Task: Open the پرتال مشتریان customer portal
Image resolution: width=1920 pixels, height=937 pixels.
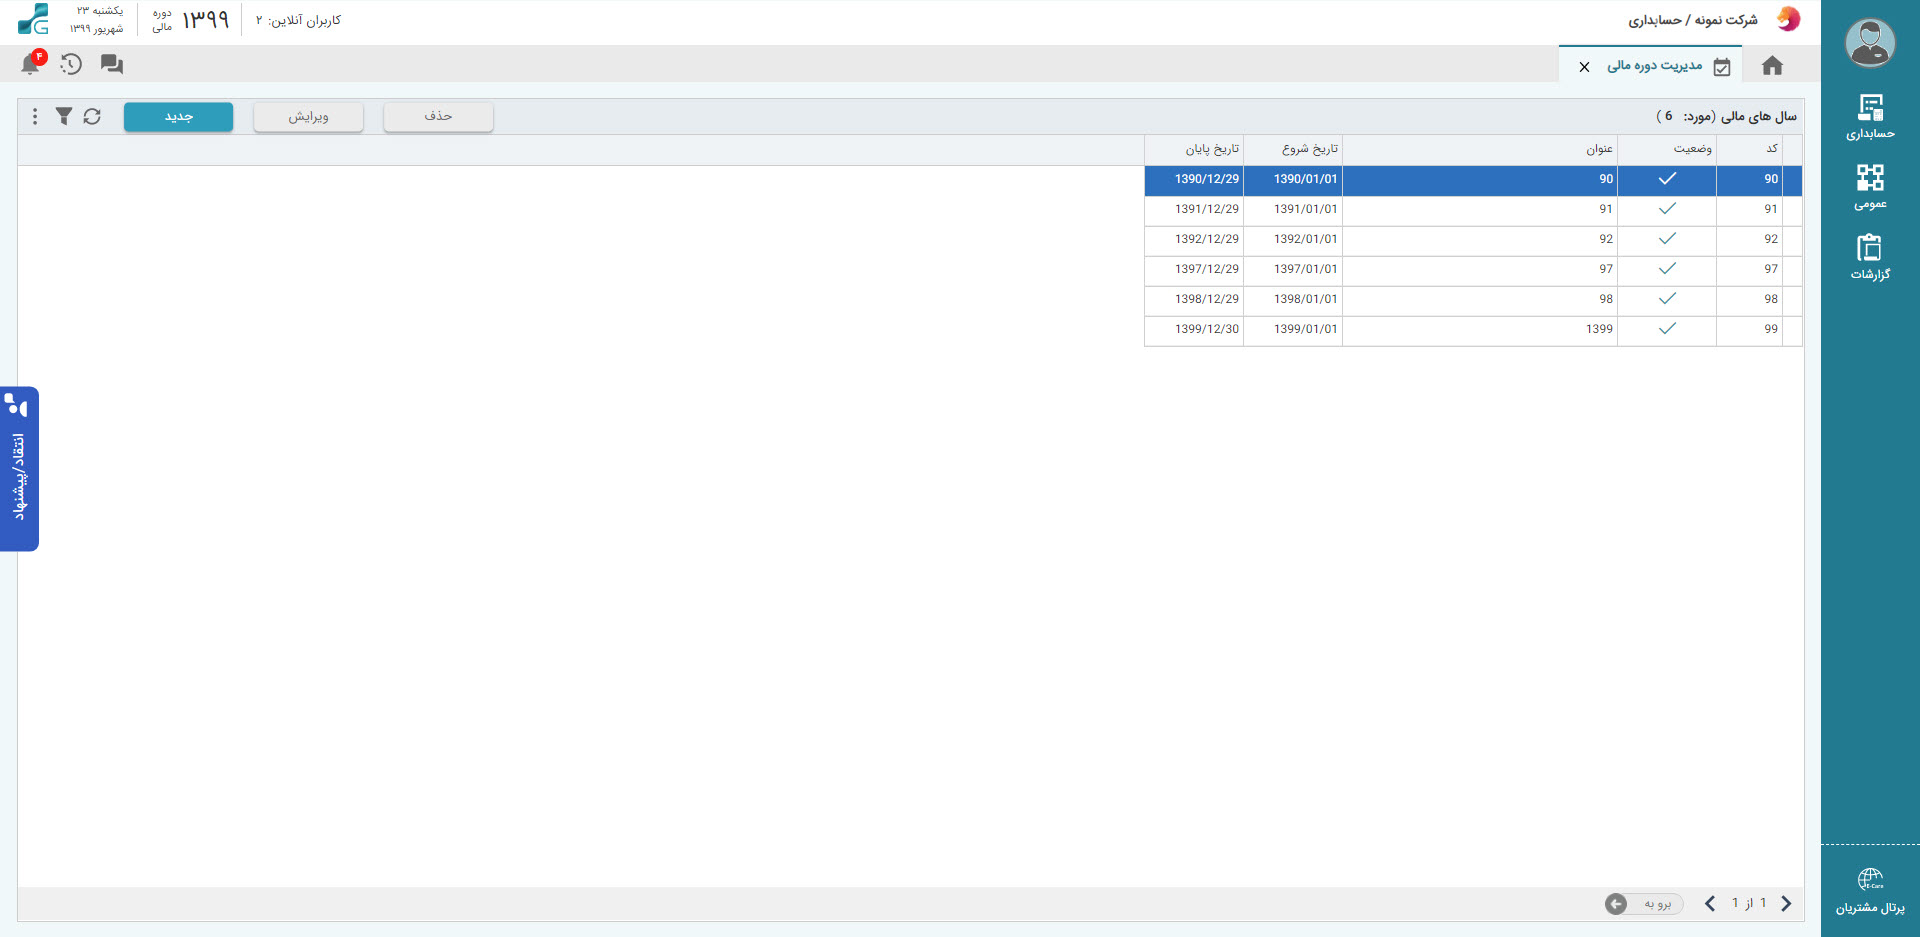Action: pyautogui.click(x=1870, y=891)
